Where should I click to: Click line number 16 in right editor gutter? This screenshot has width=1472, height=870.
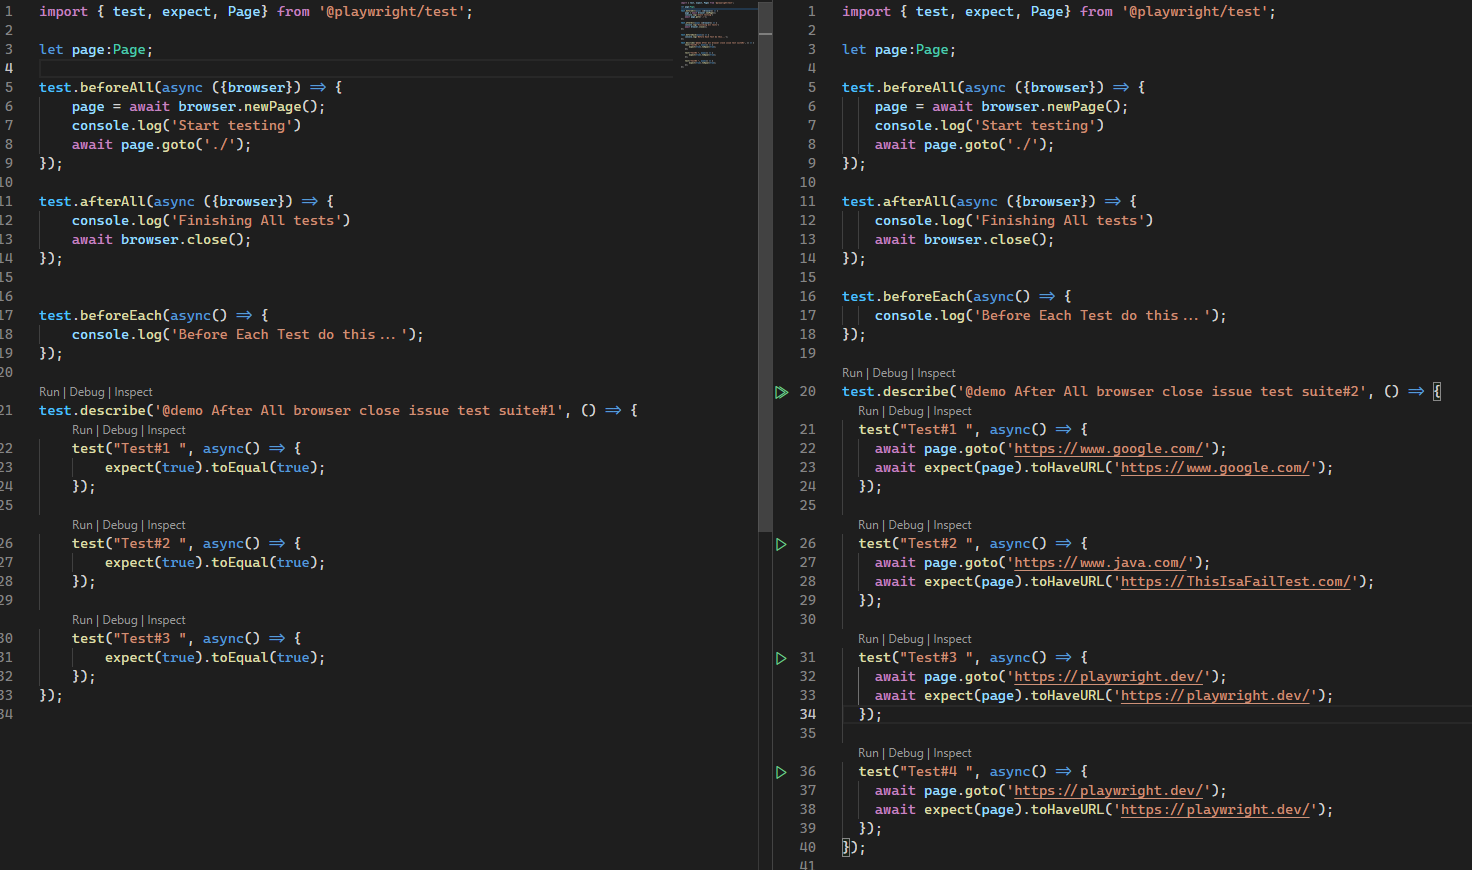(807, 297)
